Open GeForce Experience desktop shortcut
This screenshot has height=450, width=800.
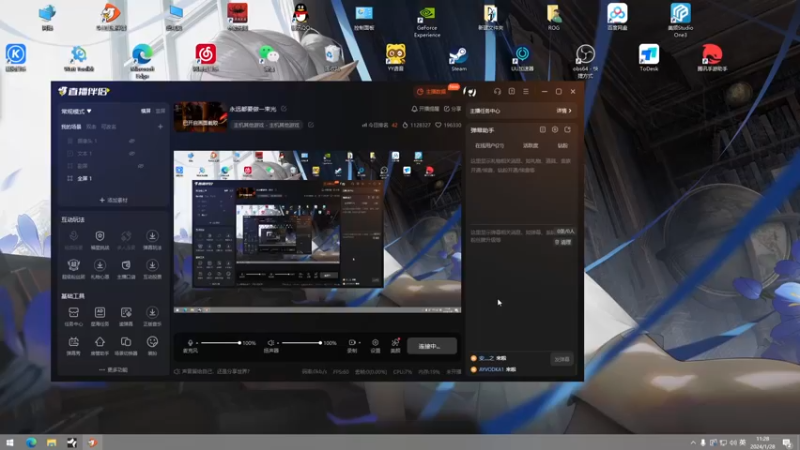click(x=427, y=21)
